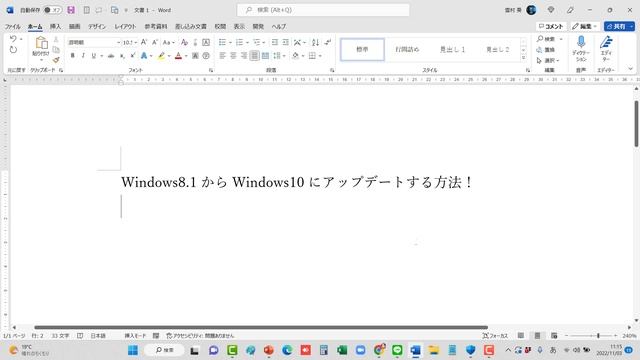The width and height of the screenshot is (640, 360).
Task: Apply the Heading 1 style
Action: coord(452,49)
